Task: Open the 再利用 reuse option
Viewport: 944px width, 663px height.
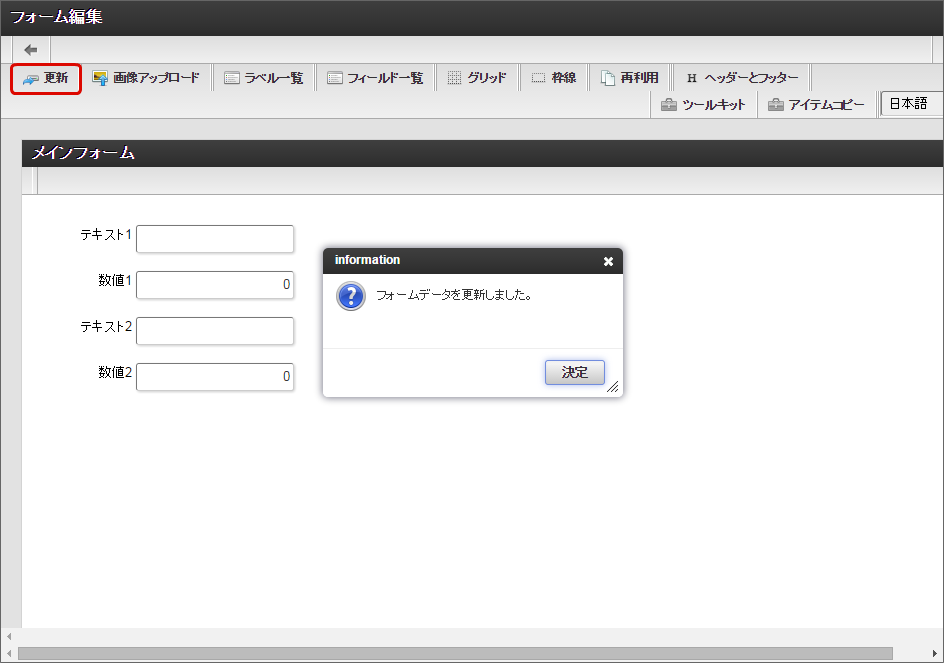Action: tap(630, 78)
